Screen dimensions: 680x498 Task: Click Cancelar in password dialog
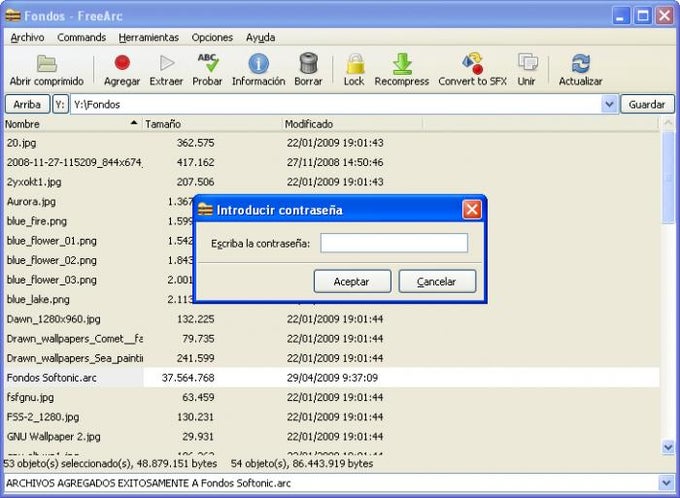tap(437, 282)
